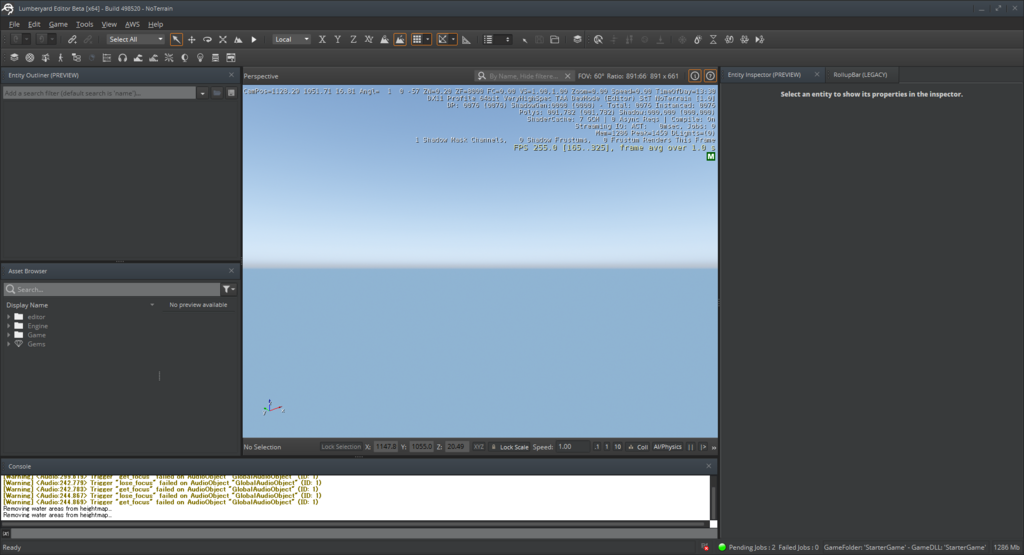The width and height of the screenshot is (1024, 555).
Task: Toggle Snap to Objects and Terrain
Action: click(400, 40)
